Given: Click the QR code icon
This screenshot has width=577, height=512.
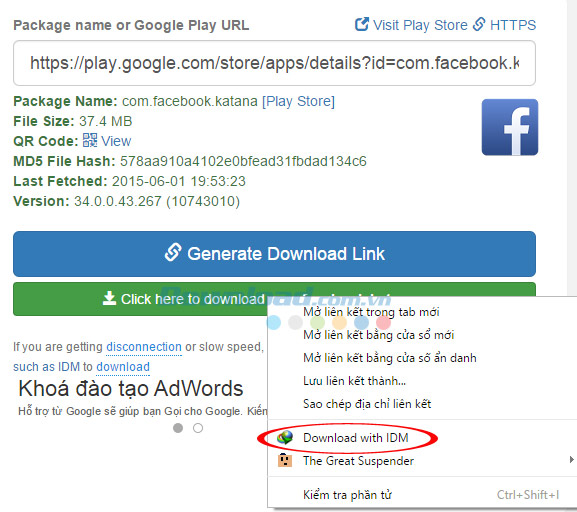Looking at the screenshot, I should click(x=90, y=140).
